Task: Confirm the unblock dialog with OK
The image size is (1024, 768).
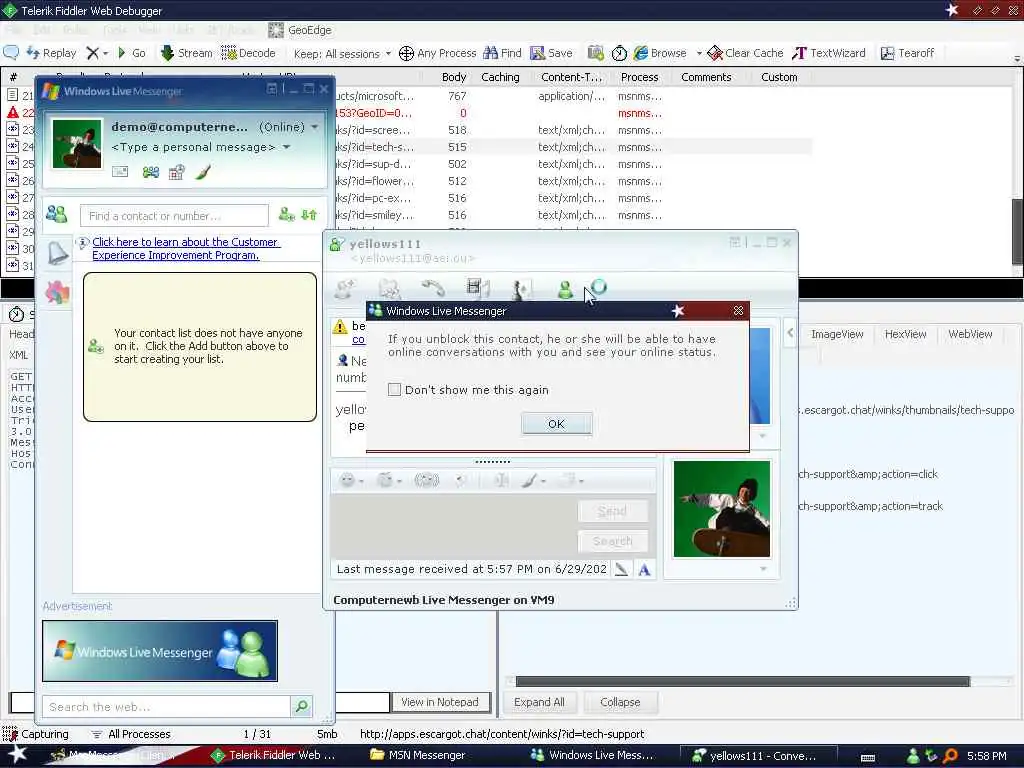Action: (x=556, y=424)
